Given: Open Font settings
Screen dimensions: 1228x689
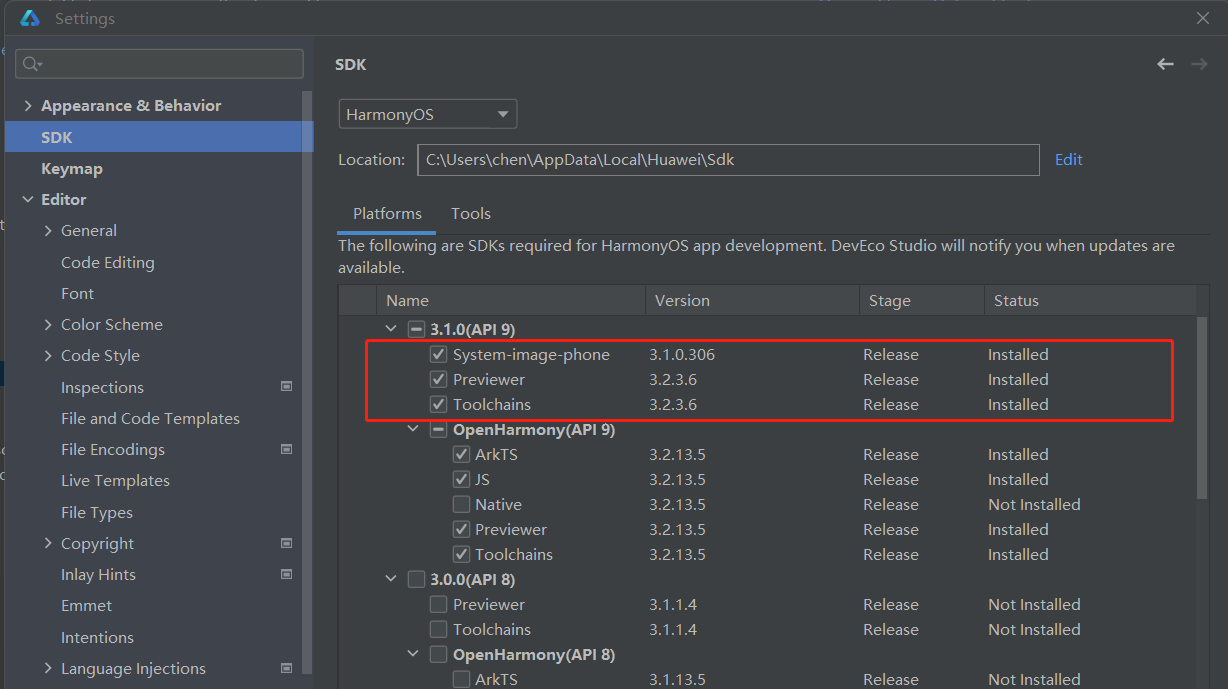Looking at the screenshot, I should (77, 293).
